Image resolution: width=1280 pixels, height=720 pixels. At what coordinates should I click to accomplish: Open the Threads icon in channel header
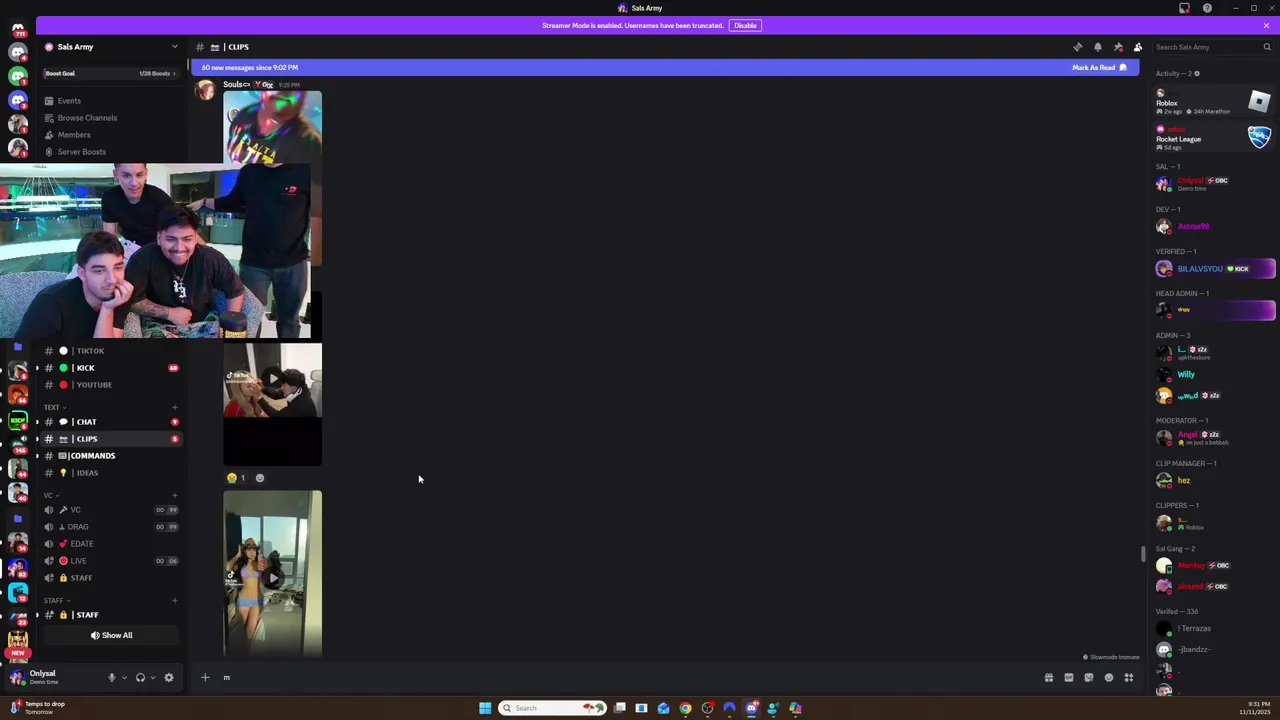(x=1077, y=47)
